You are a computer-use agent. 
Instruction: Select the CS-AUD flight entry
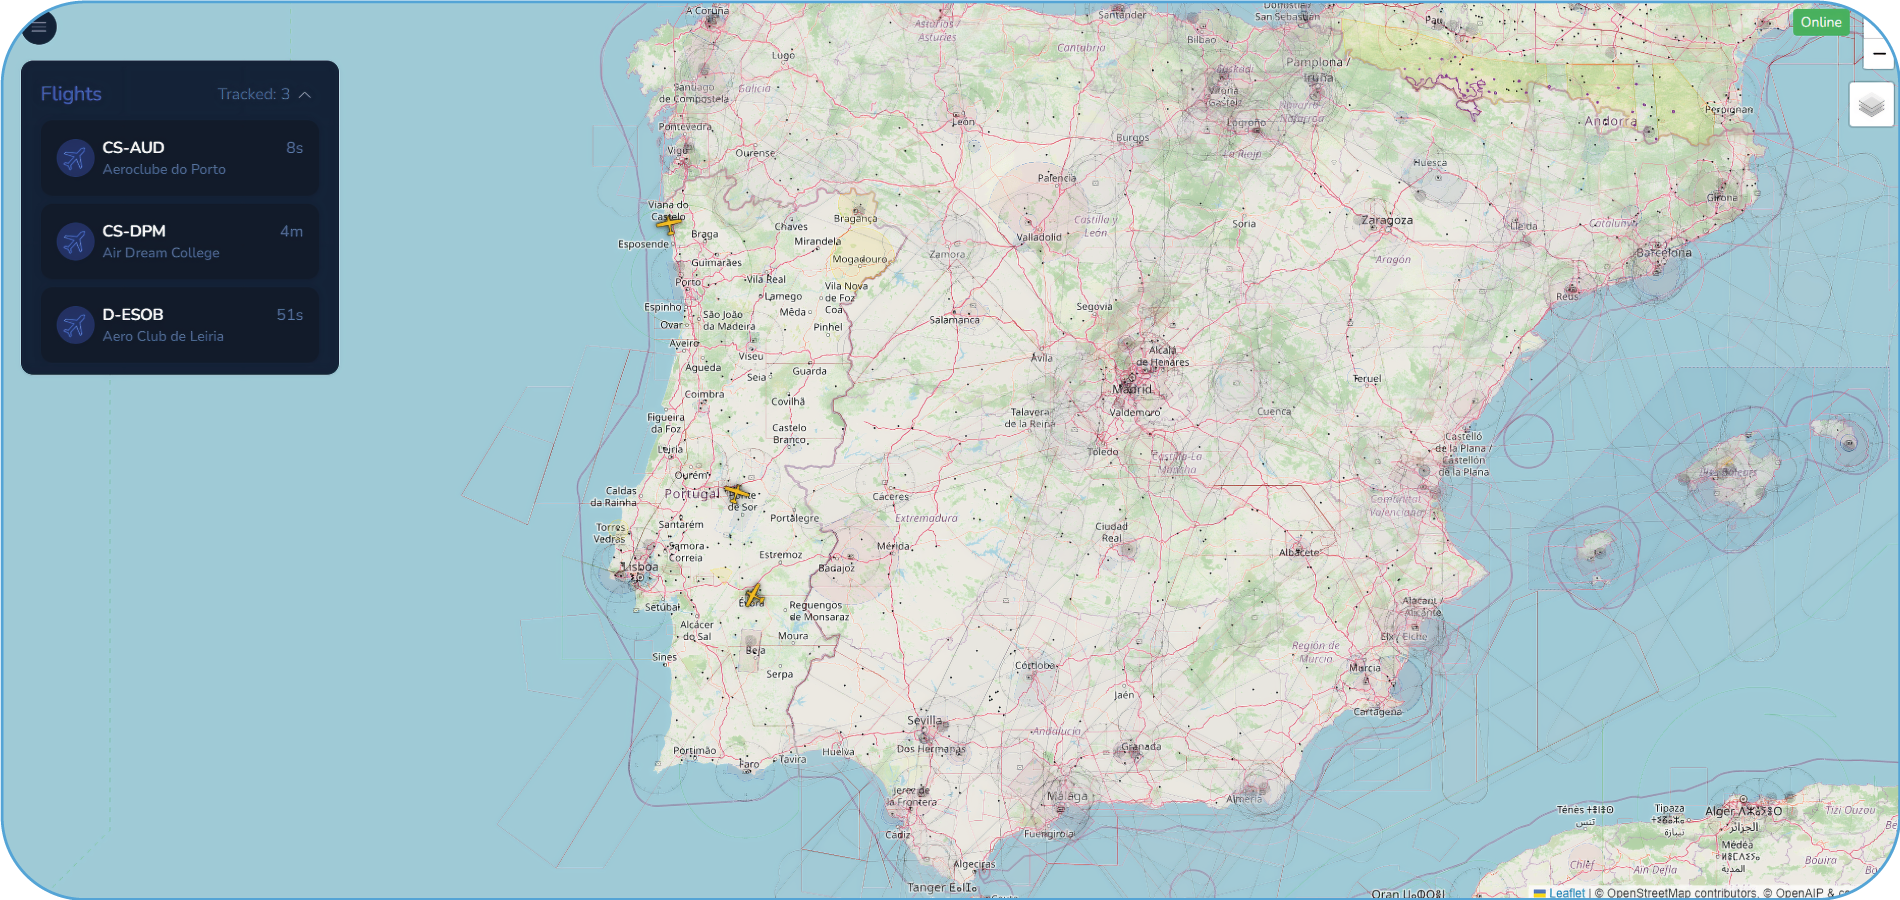click(180, 158)
